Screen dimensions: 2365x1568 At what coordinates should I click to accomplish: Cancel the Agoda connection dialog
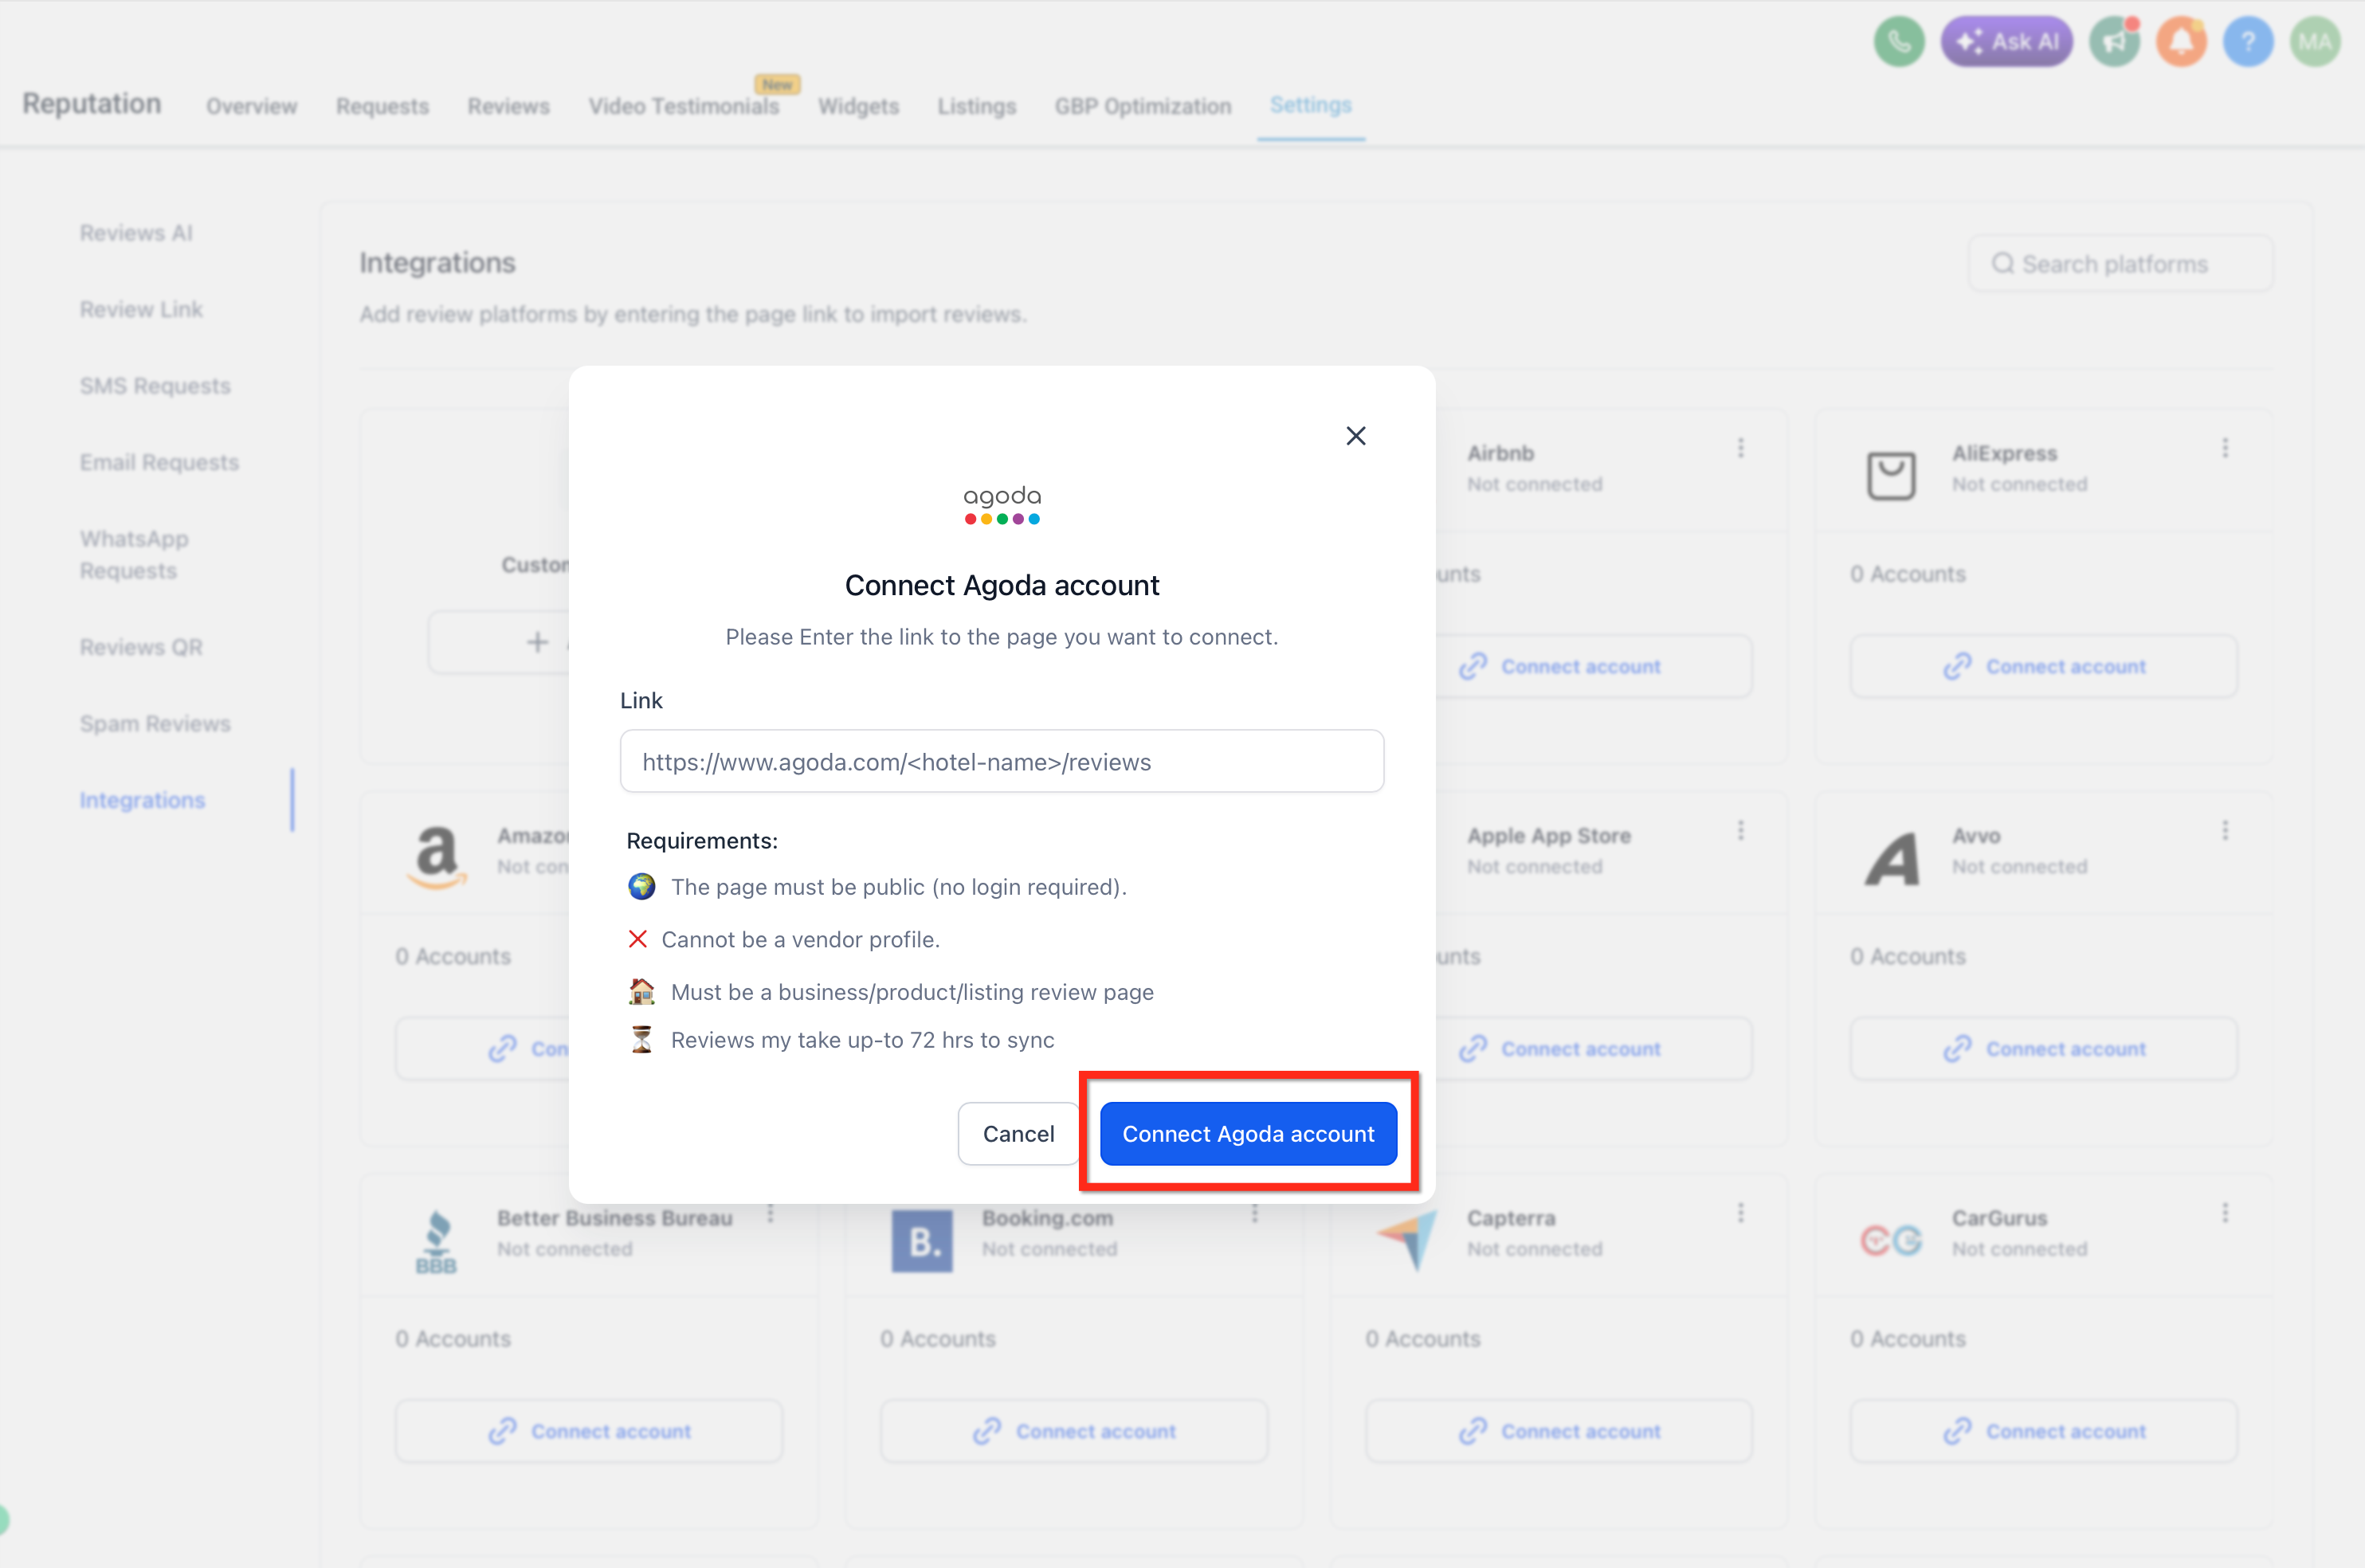click(1018, 1133)
